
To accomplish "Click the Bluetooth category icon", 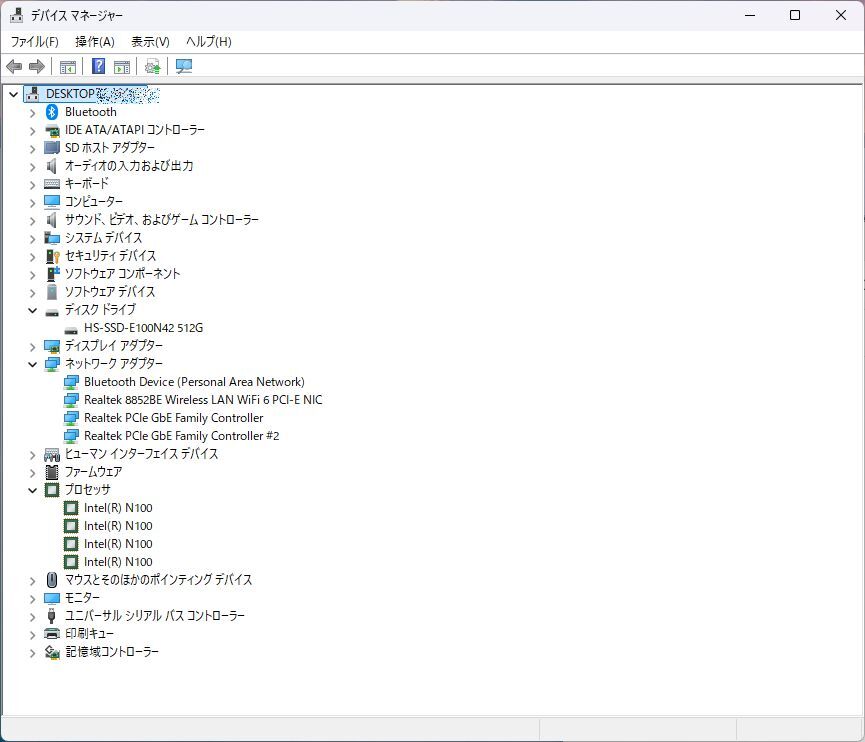I will point(52,112).
